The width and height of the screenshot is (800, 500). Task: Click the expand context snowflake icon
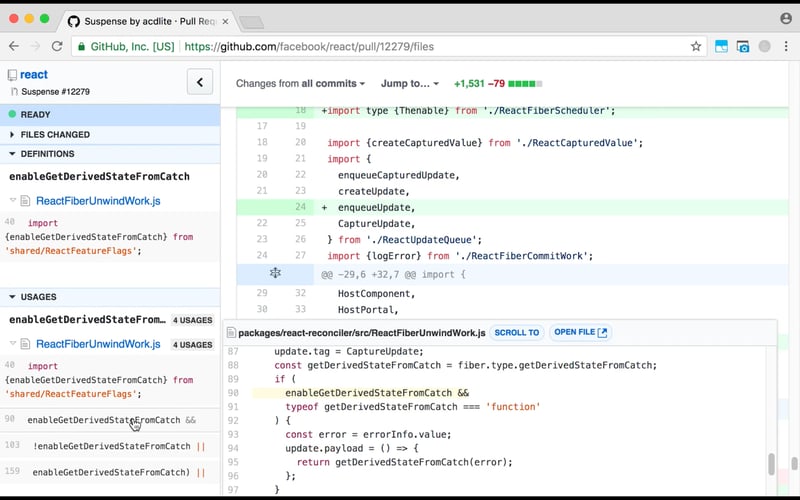tap(275, 273)
